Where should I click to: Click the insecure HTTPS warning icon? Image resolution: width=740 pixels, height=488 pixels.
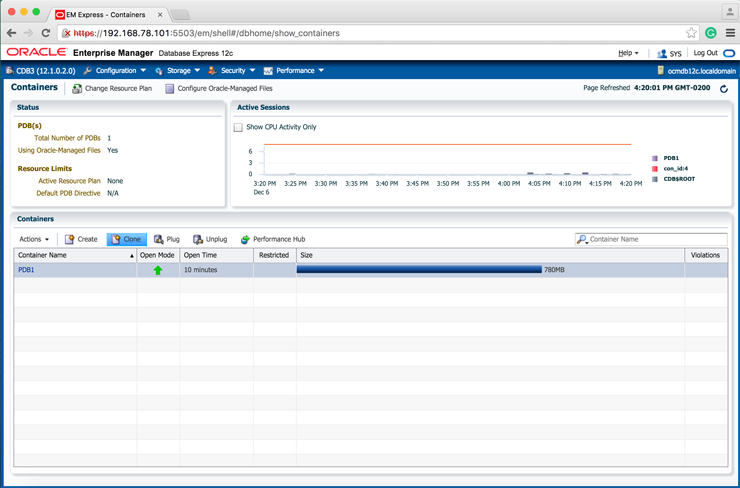pos(67,33)
